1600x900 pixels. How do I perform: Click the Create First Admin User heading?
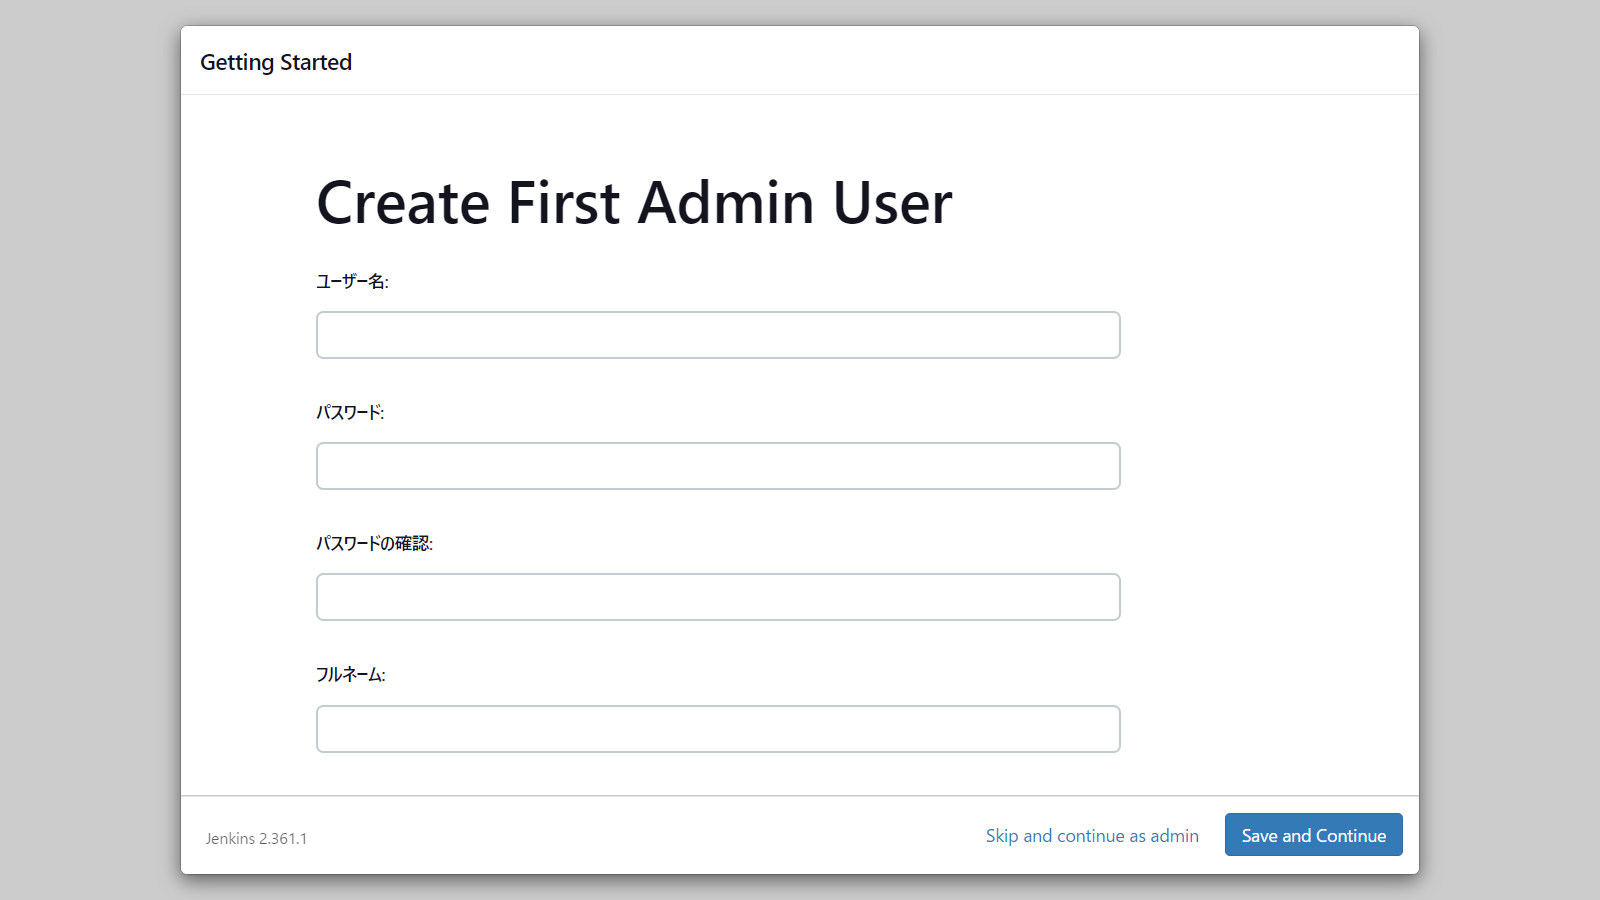pyautogui.click(x=634, y=203)
